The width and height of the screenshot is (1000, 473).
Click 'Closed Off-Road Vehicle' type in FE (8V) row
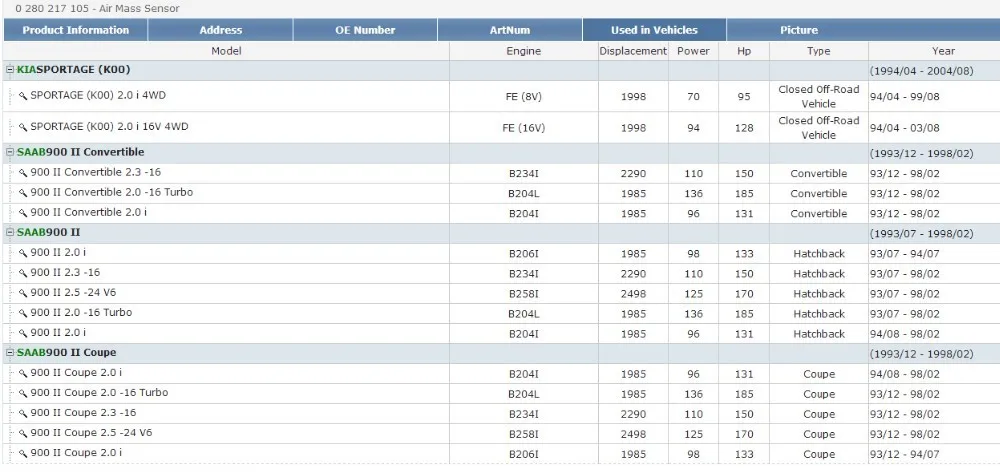tap(818, 96)
